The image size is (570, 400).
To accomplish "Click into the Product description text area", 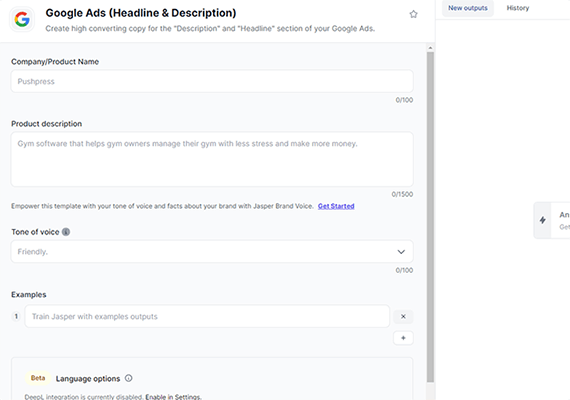I will pos(212,159).
